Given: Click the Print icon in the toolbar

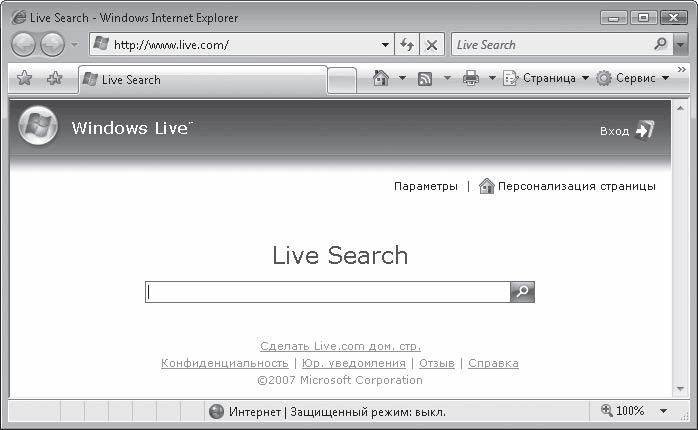Looking at the screenshot, I should coord(471,78).
